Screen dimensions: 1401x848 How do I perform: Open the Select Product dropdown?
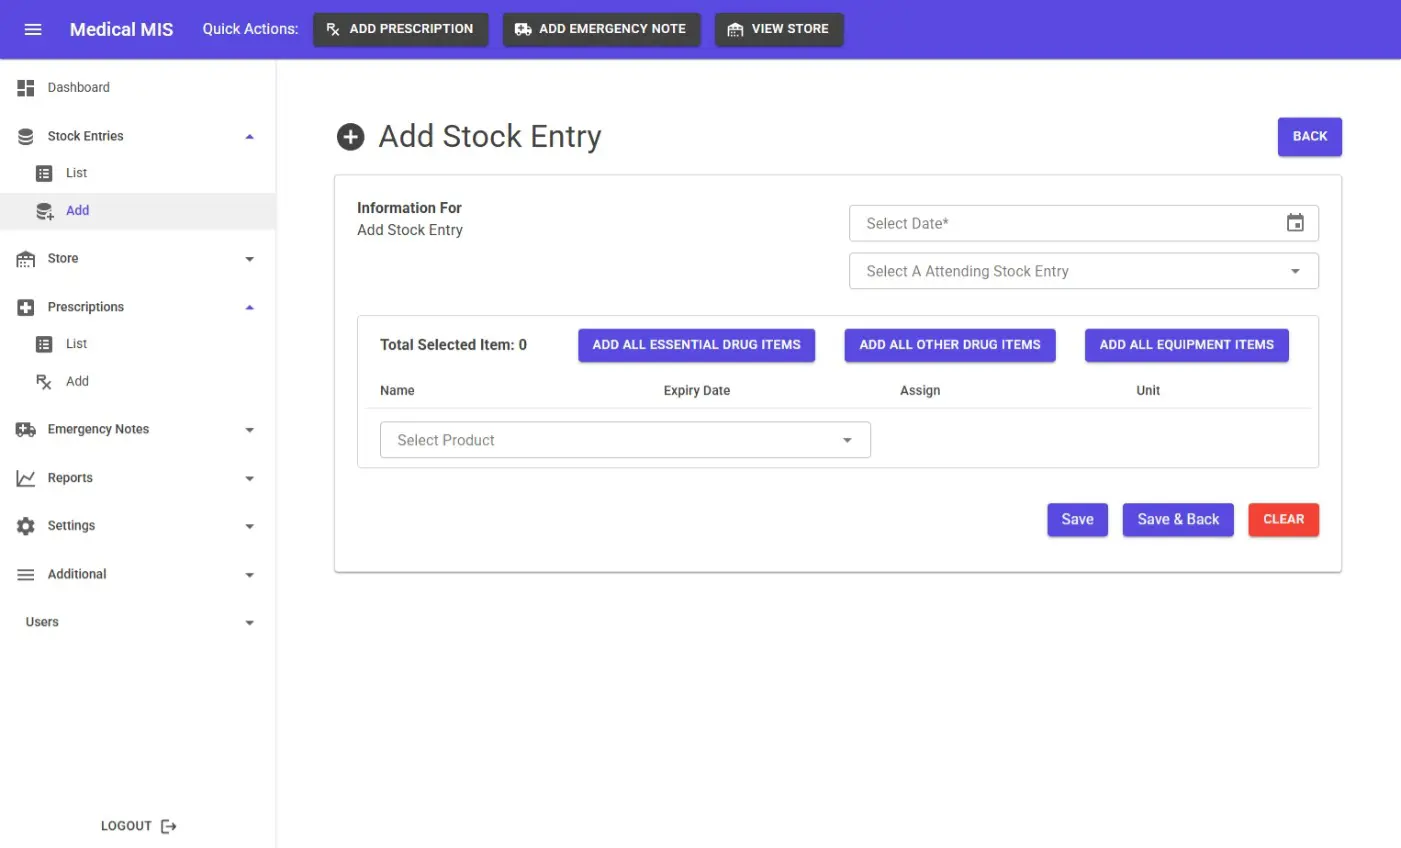pos(625,440)
